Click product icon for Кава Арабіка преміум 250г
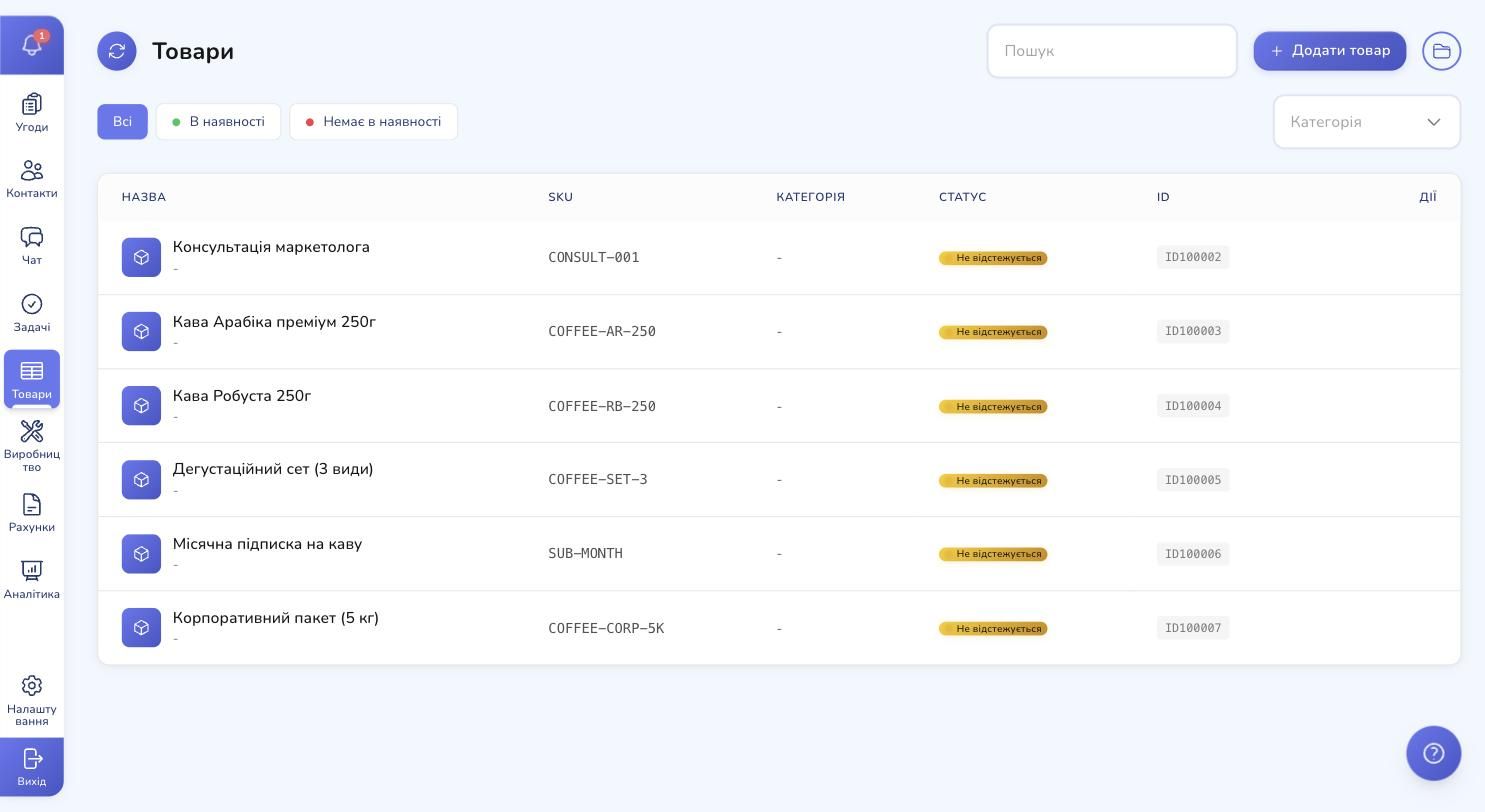This screenshot has width=1485, height=812. [x=141, y=331]
